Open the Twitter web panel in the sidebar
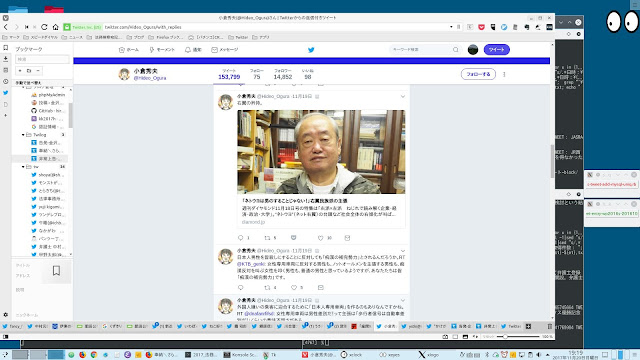The image size is (640, 360). (x=6, y=93)
